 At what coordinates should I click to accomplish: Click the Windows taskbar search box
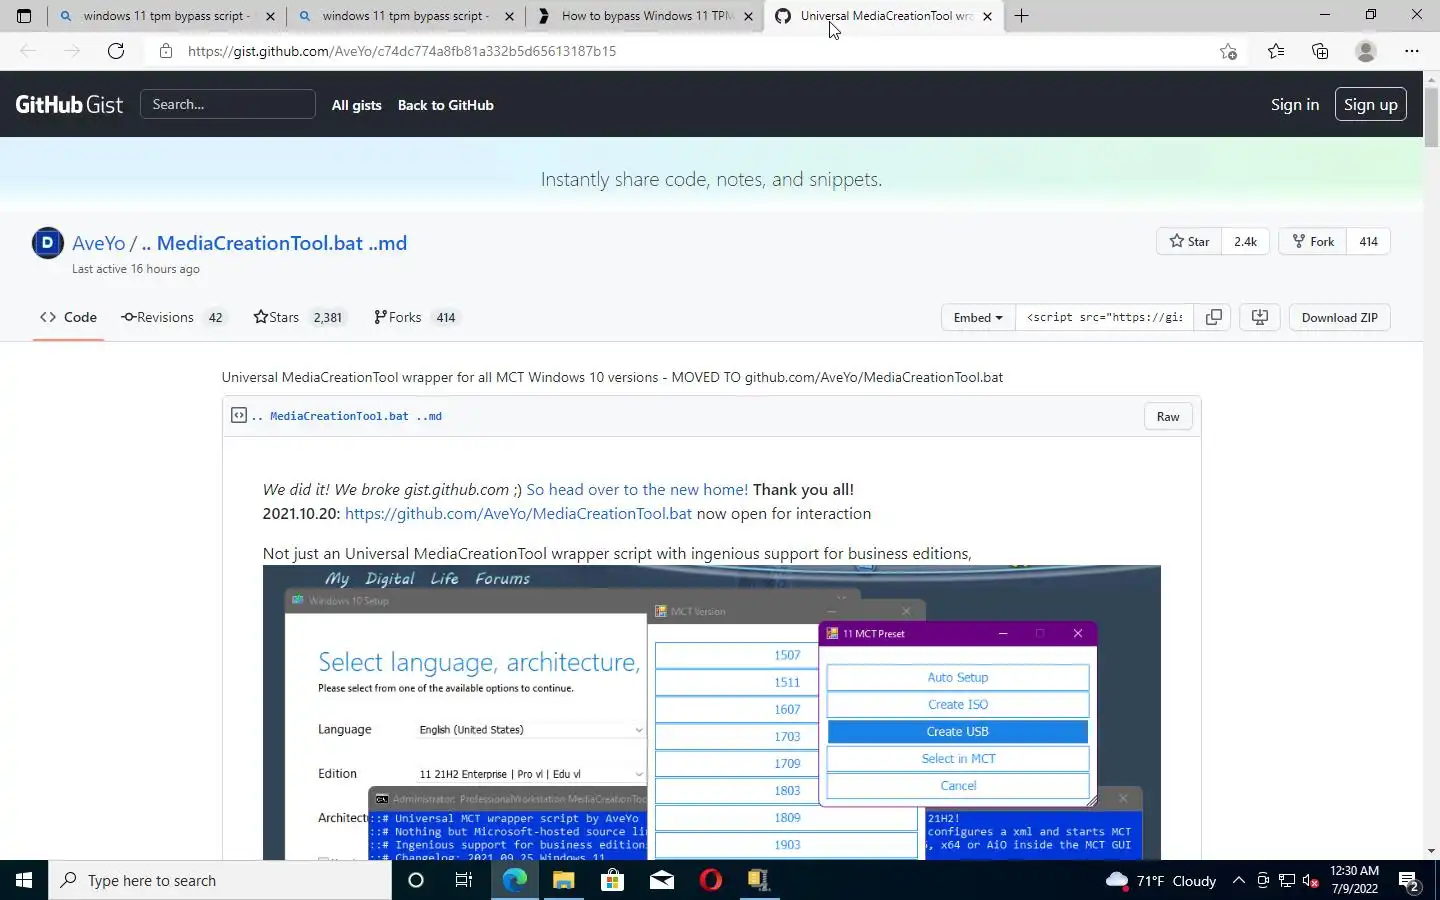click(220, 880)
